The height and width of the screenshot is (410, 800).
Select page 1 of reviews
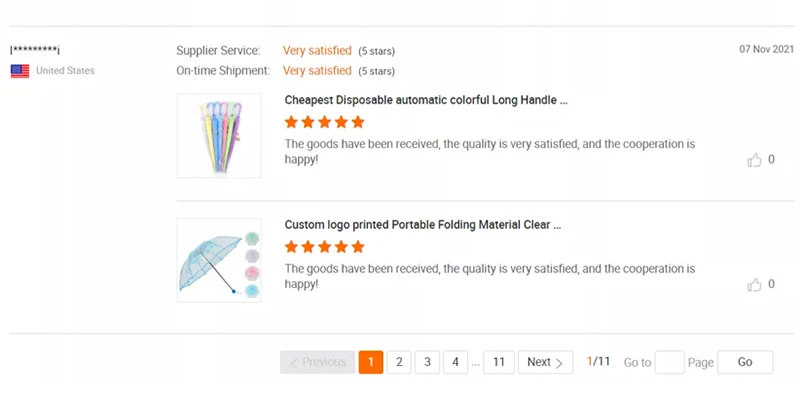[371, 362]
